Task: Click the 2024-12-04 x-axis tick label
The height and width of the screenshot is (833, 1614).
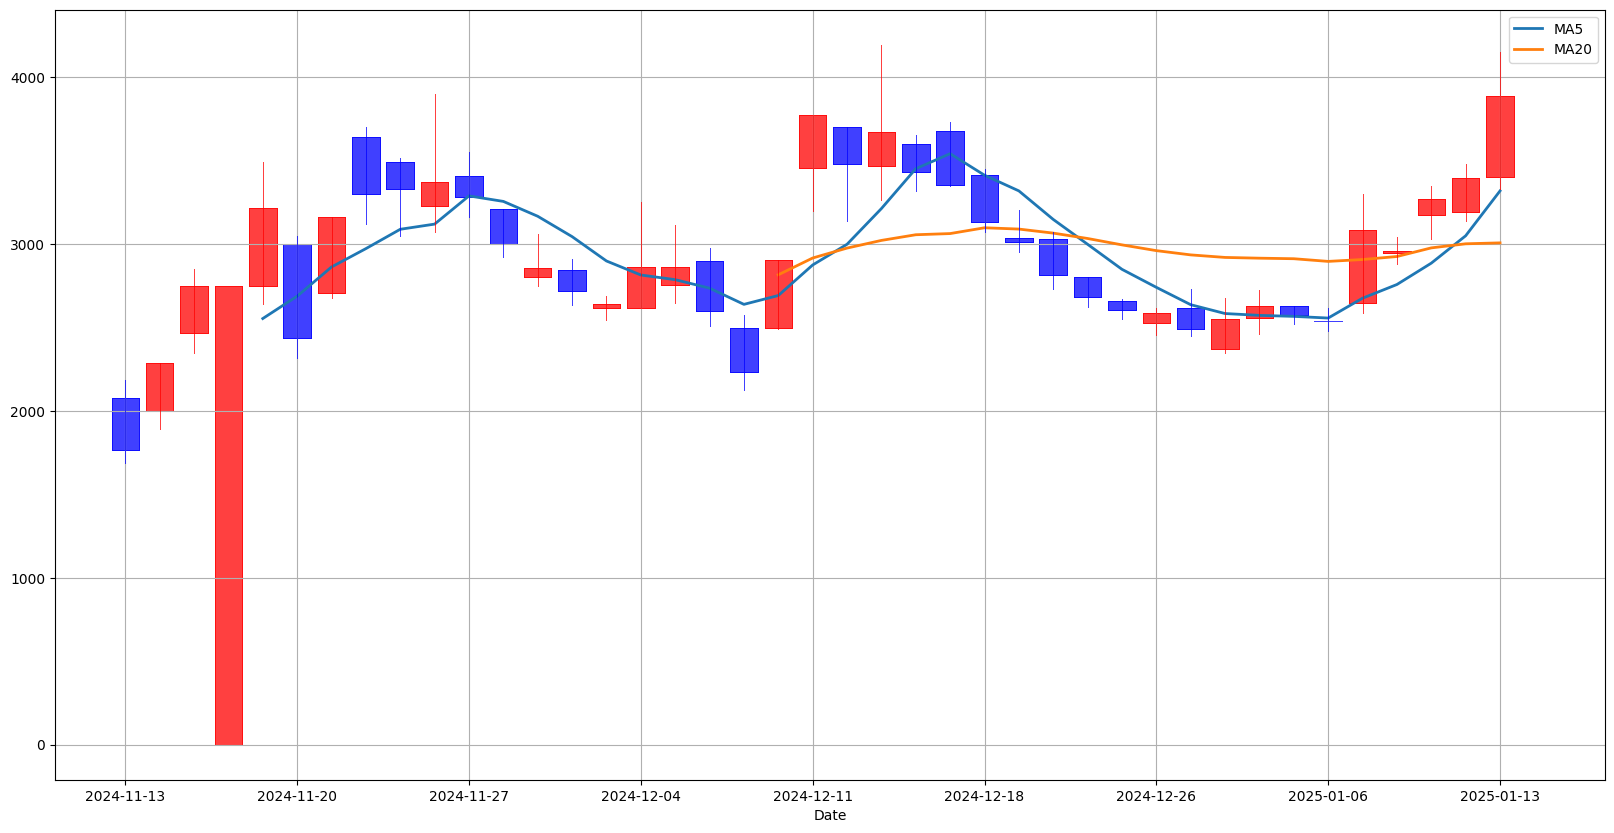Action: (641, 796)
